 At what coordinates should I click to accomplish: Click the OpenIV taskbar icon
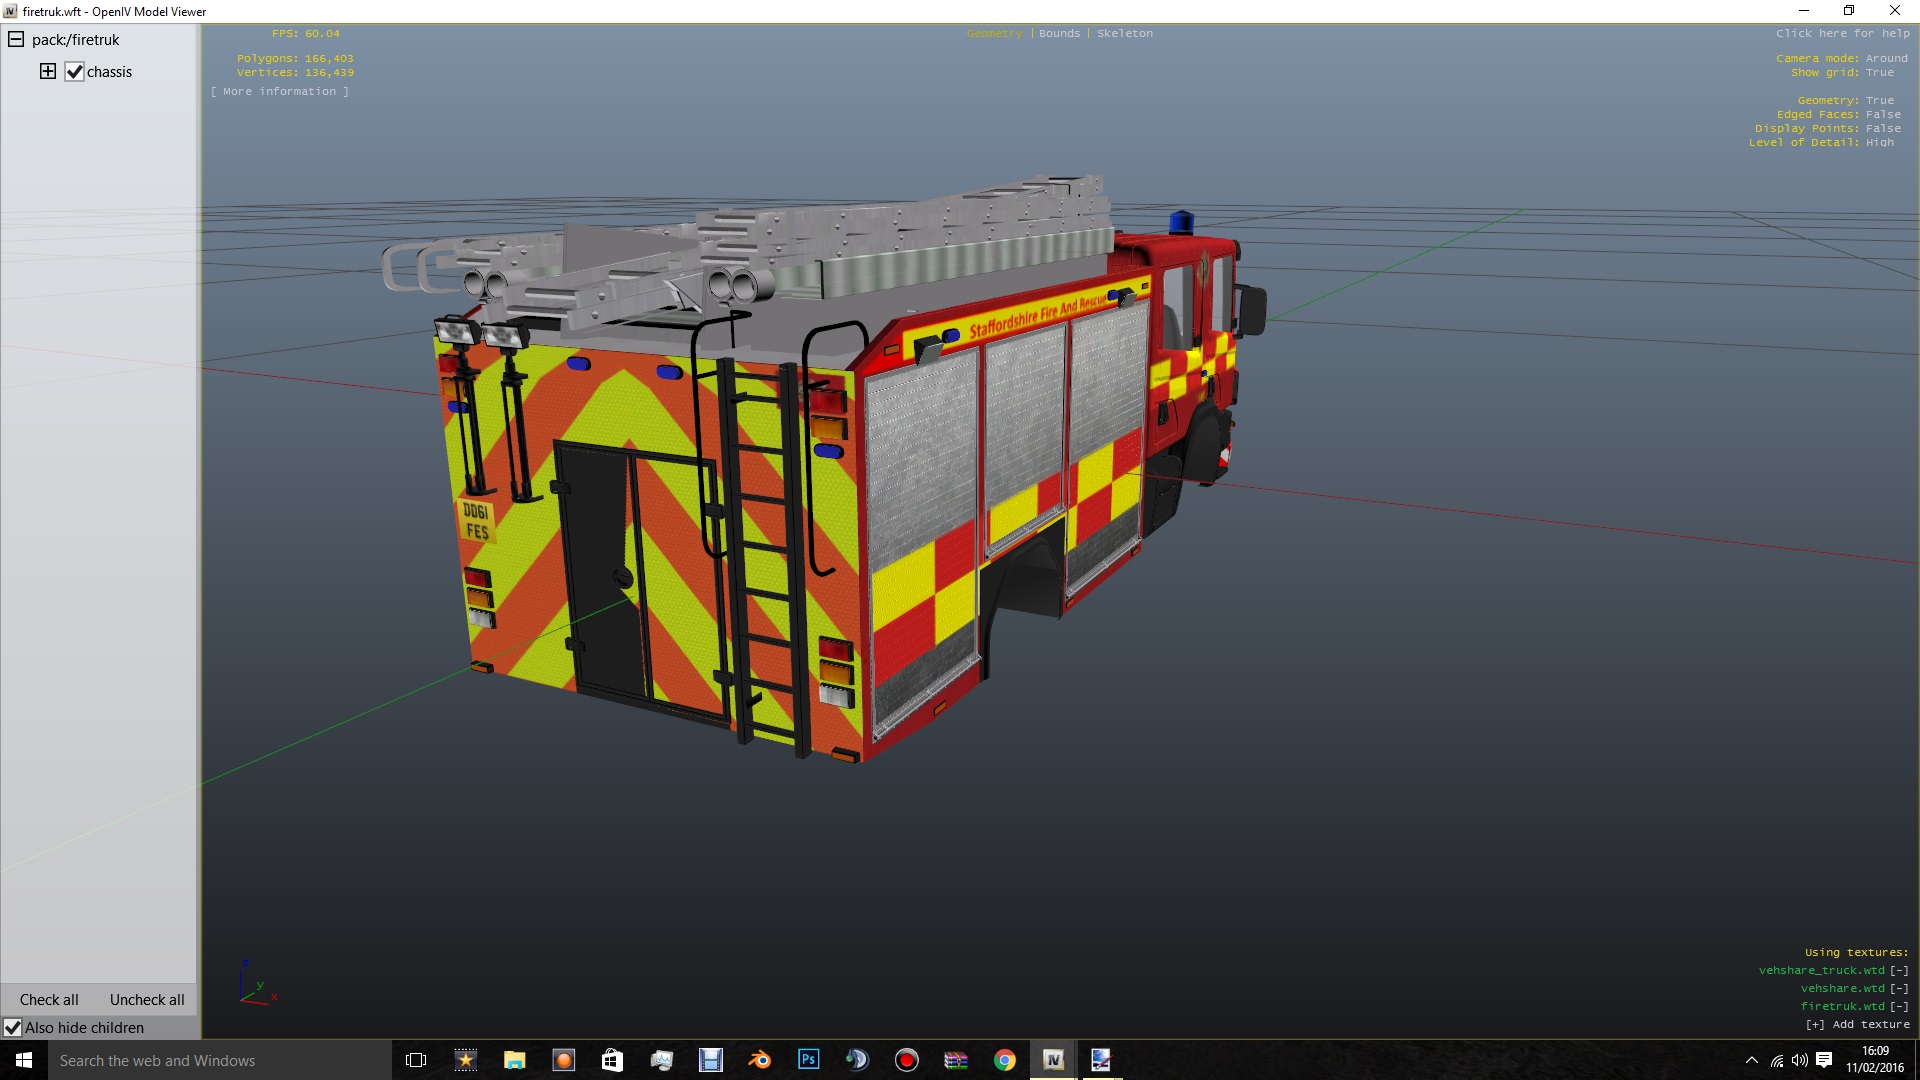point(1053,1060)
